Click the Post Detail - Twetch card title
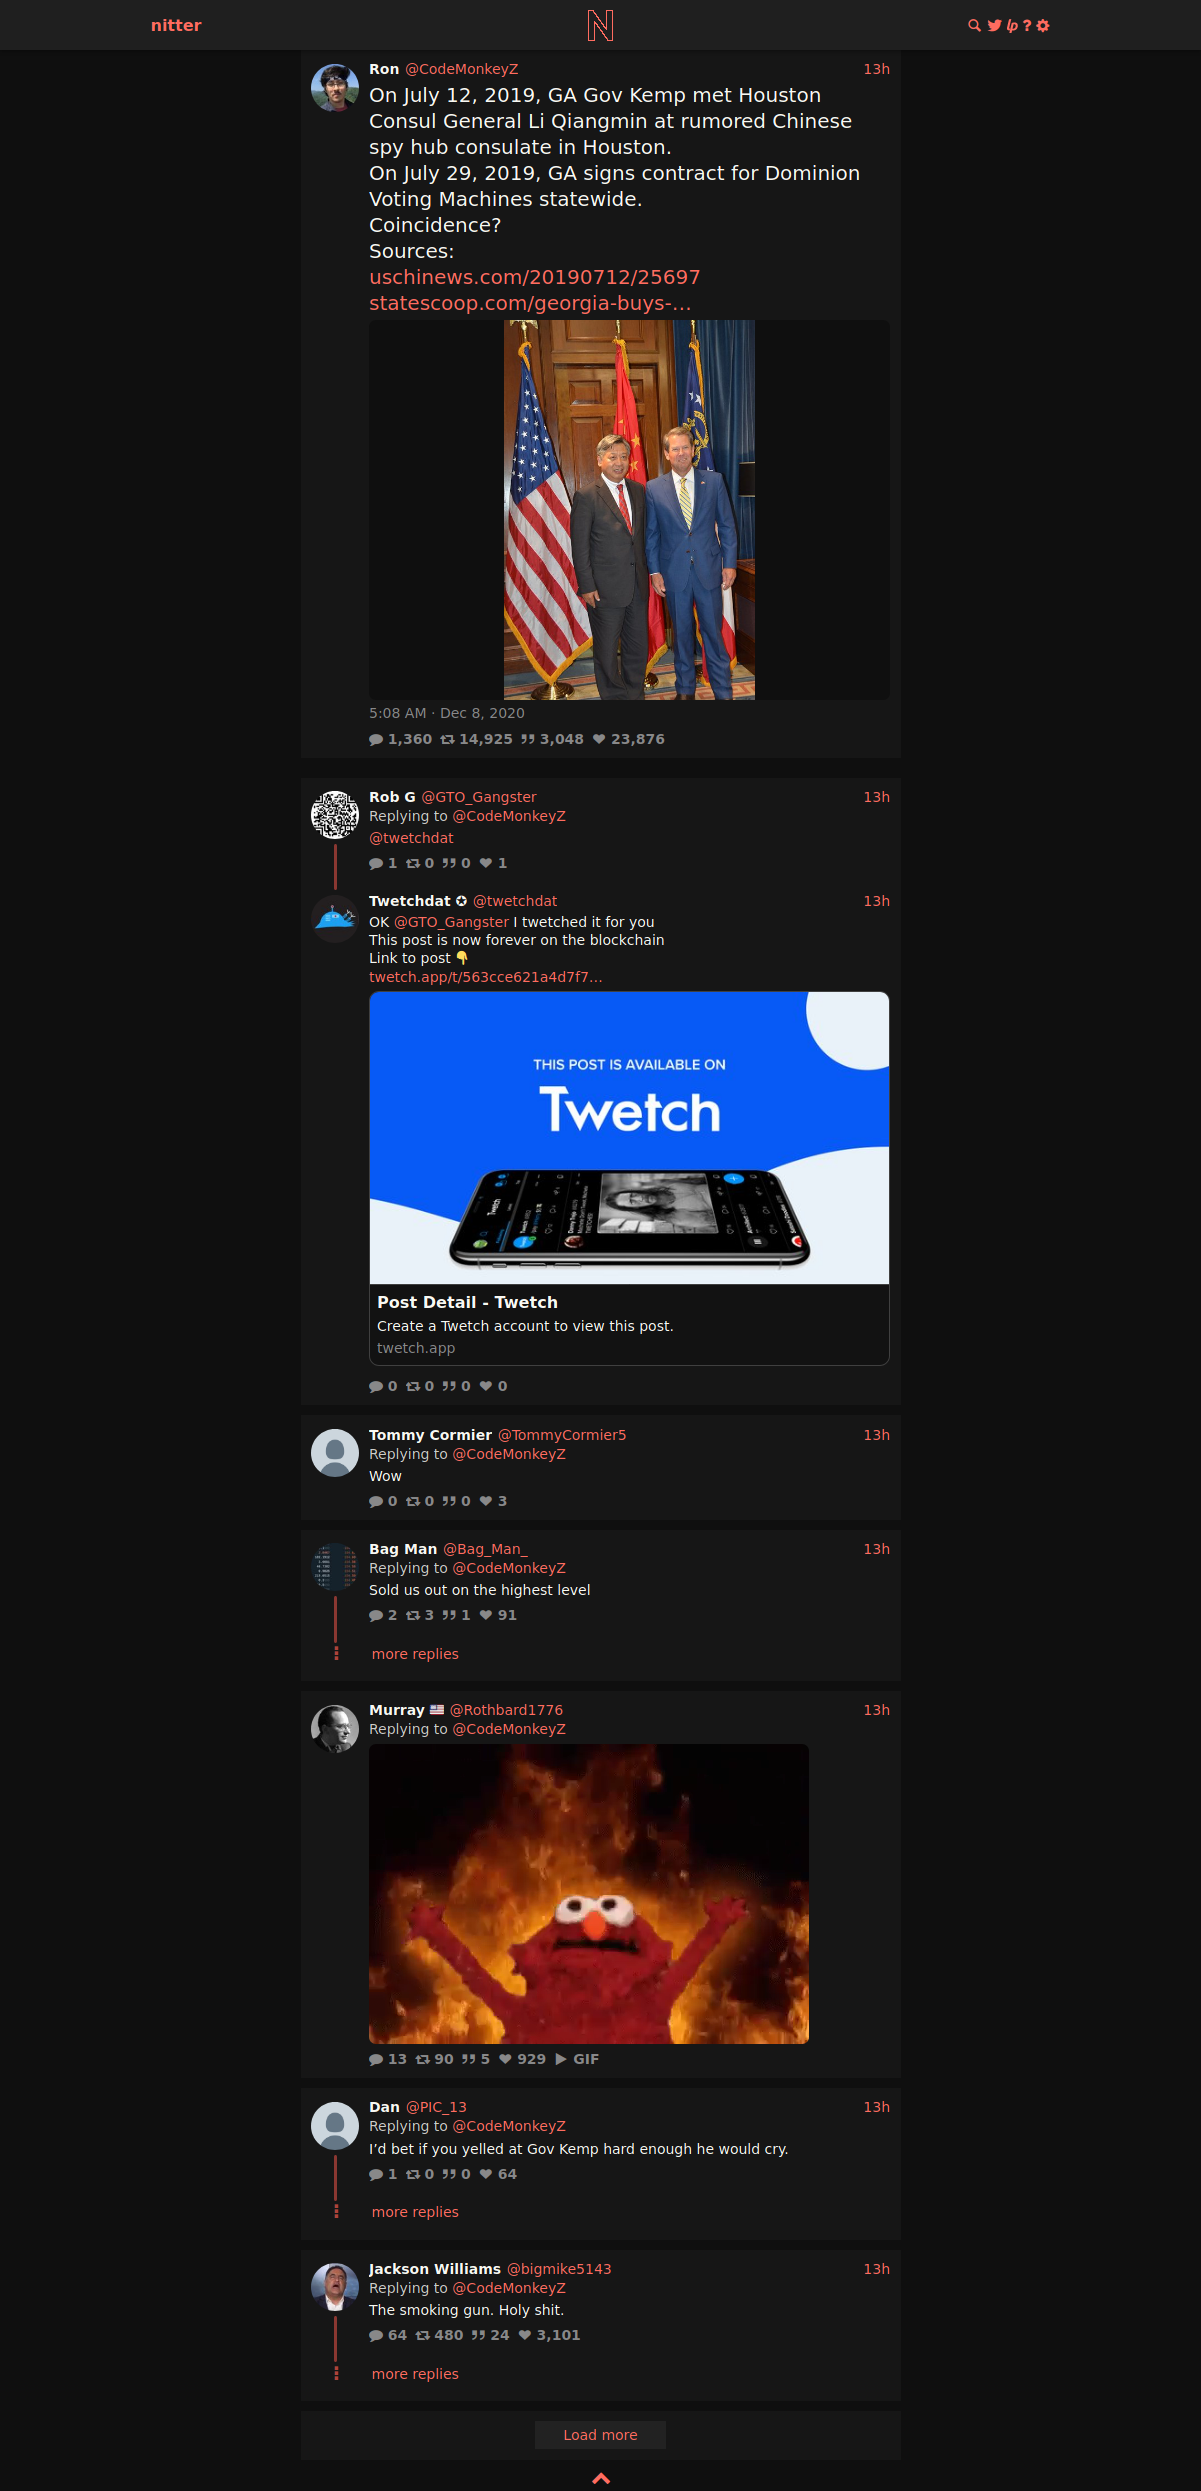Viewport: 1201px width, 2491px height. tap(467, 1302)
